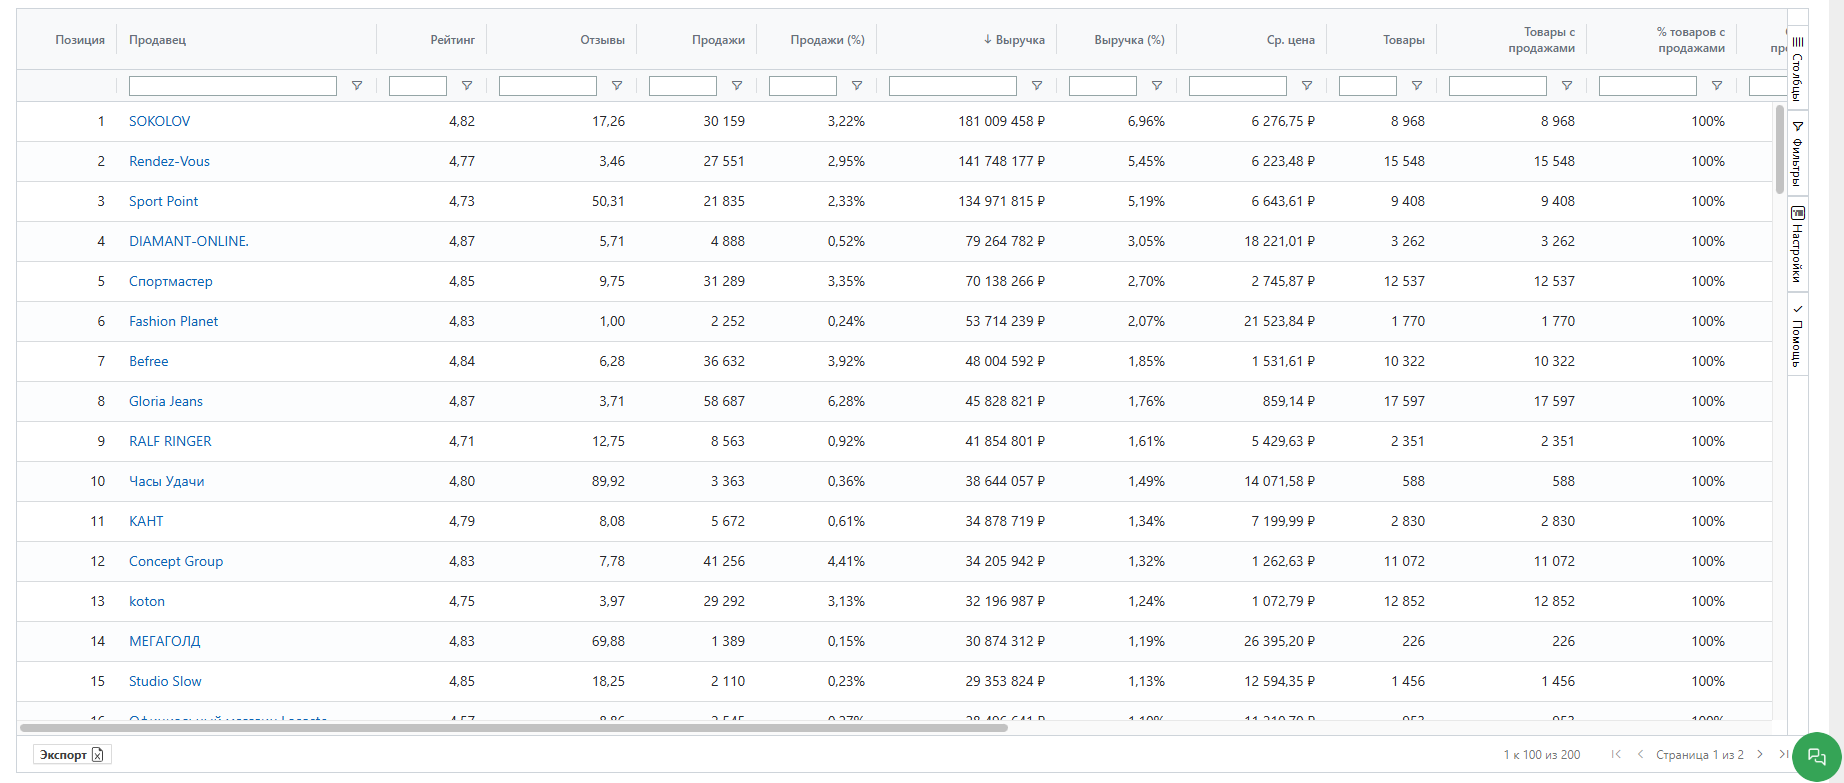Open seller link Спортмастер
Screen dimensions: 1844x783
171,281
